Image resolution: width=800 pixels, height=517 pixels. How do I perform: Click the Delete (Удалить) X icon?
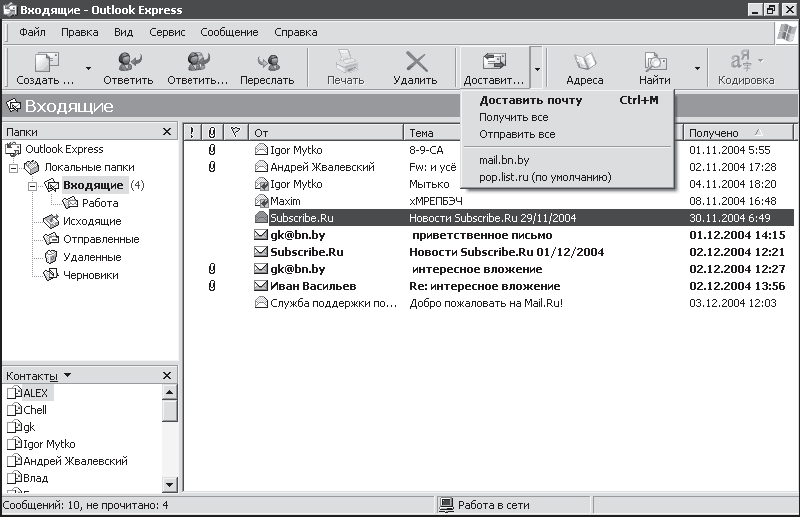coord(416,62)
